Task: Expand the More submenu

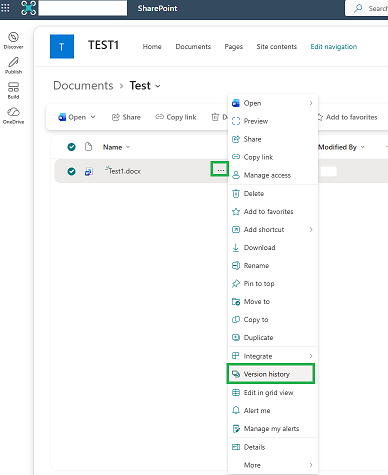Action: click(x=311, y=465)
